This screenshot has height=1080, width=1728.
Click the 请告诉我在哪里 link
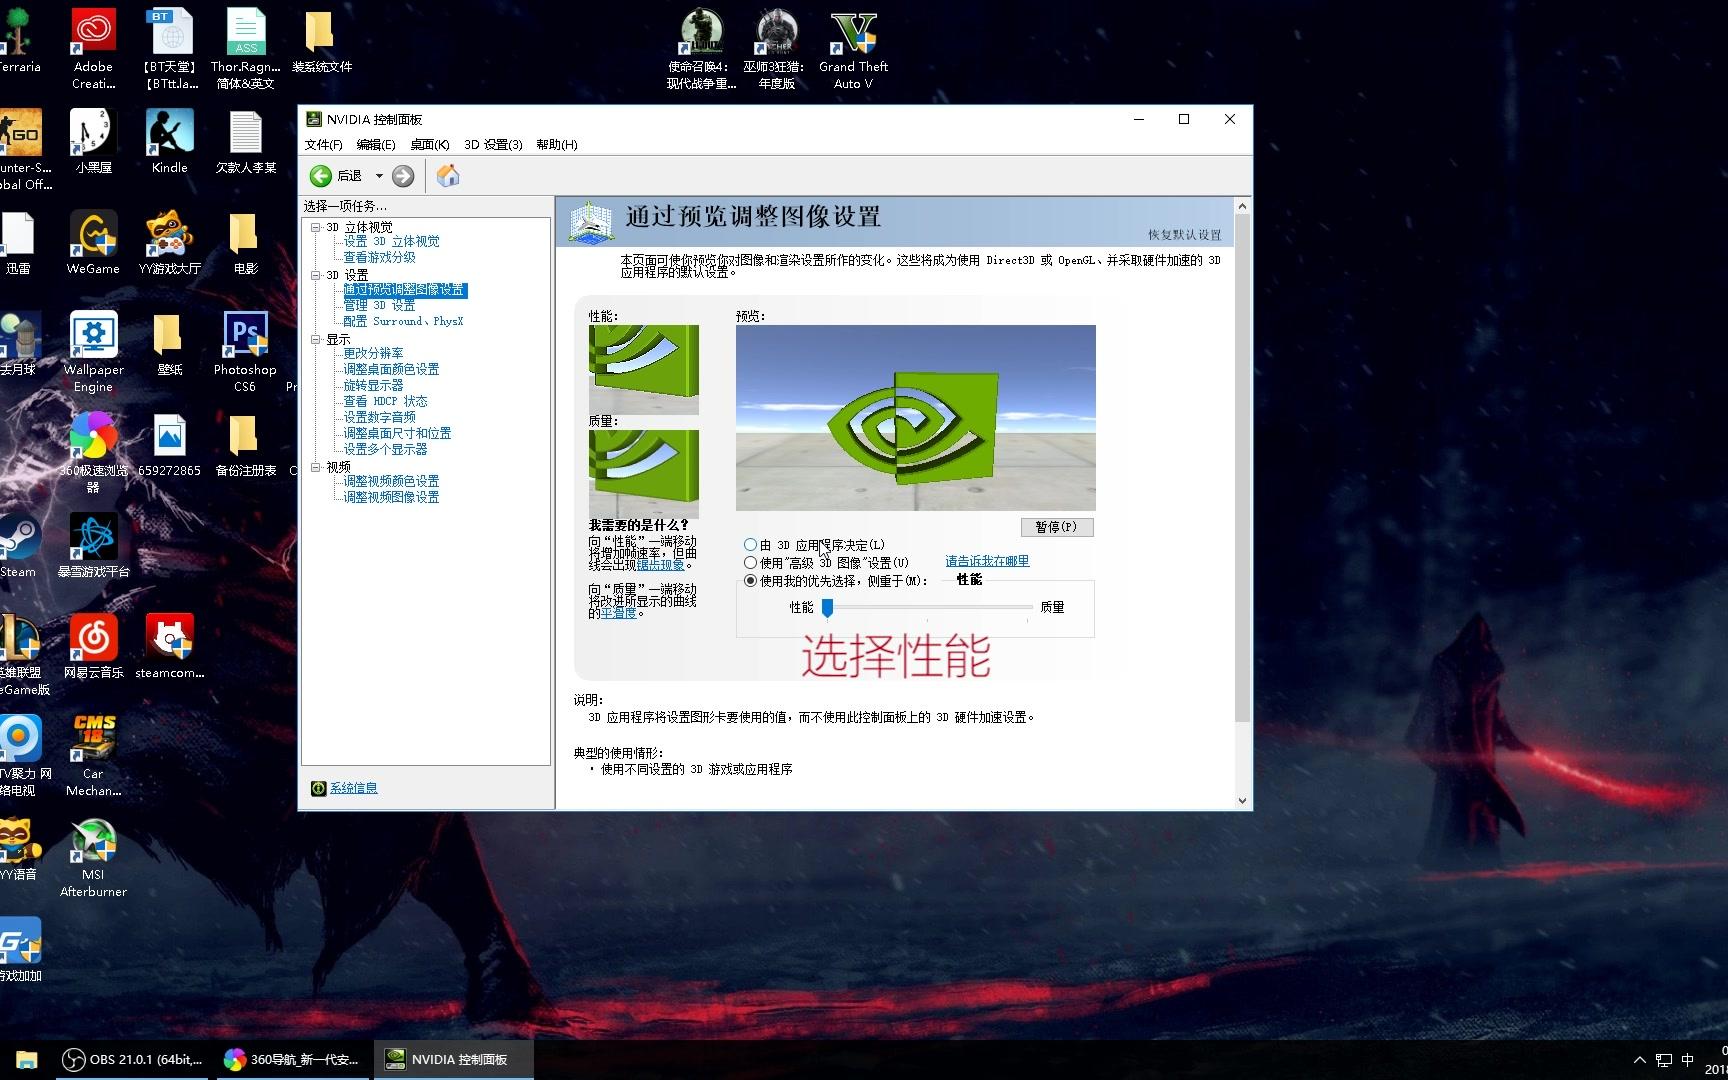click(987, 562)
